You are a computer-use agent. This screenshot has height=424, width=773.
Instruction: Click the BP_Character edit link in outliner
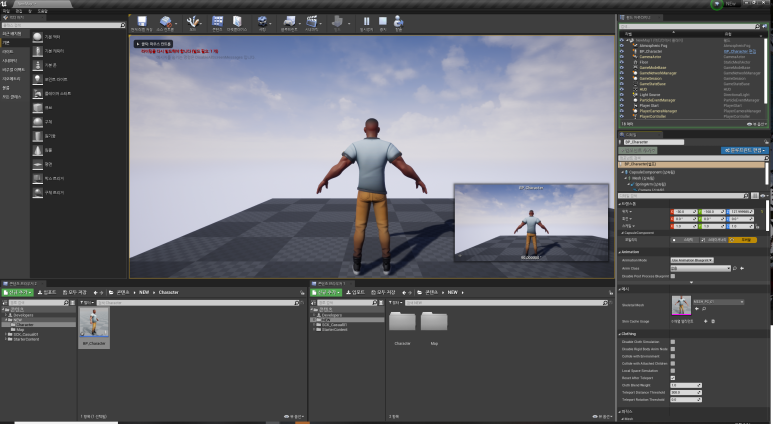coord(739,51)
